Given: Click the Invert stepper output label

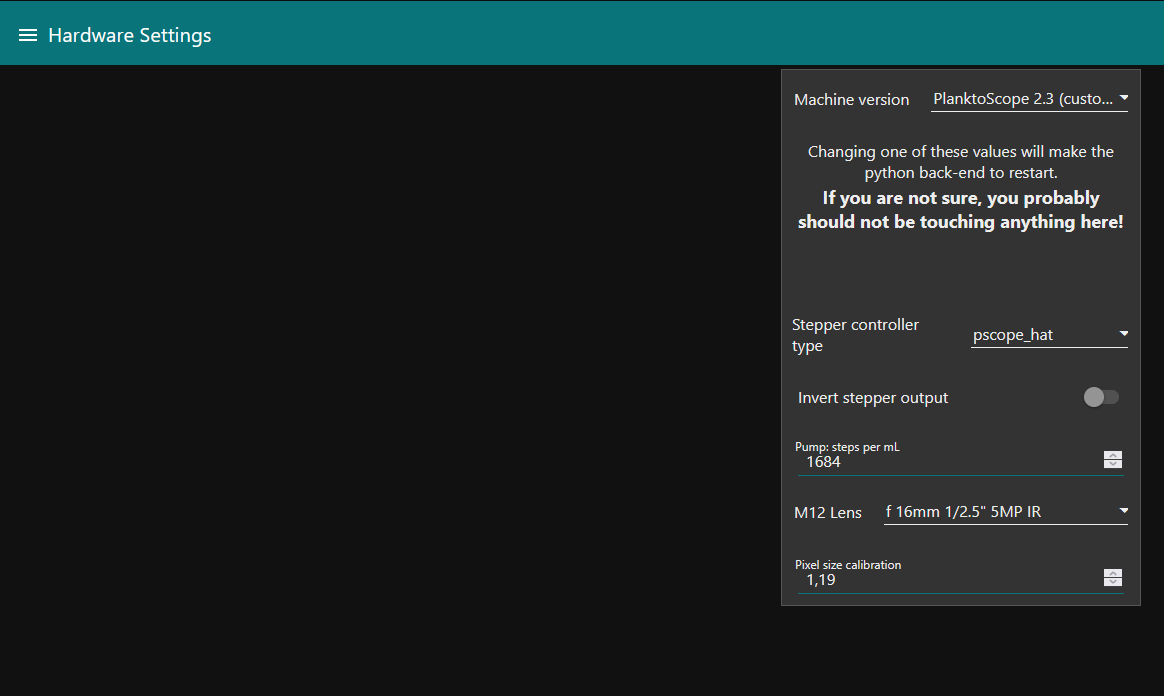Looking at the screenshot, I should click(x=873, y=397).
